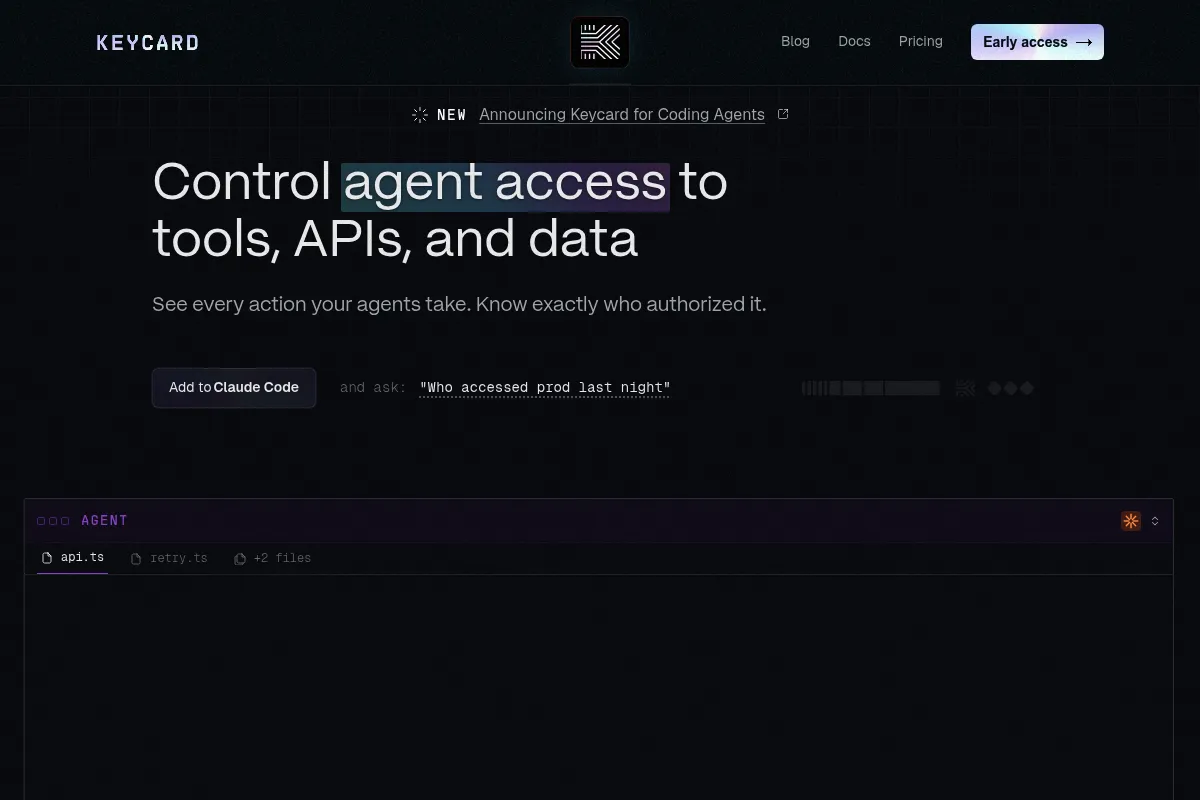Click the NEW badge text
The height and width of the screenshot is (800, 1200).
(x=452, y=115)
